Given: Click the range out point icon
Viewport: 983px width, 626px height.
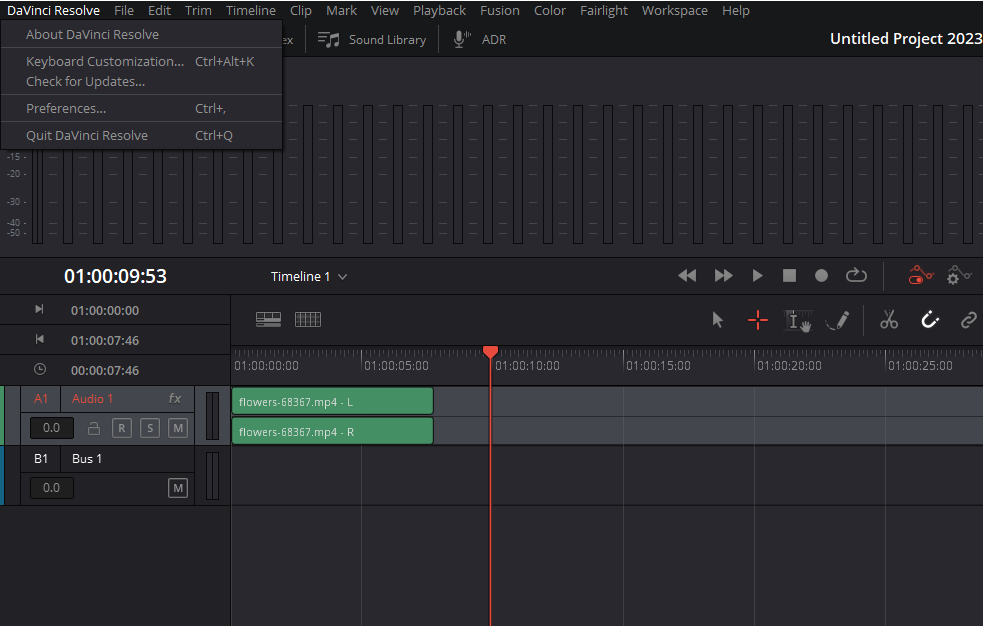Looking at the screenshot, I should click(x=39, y=339).
